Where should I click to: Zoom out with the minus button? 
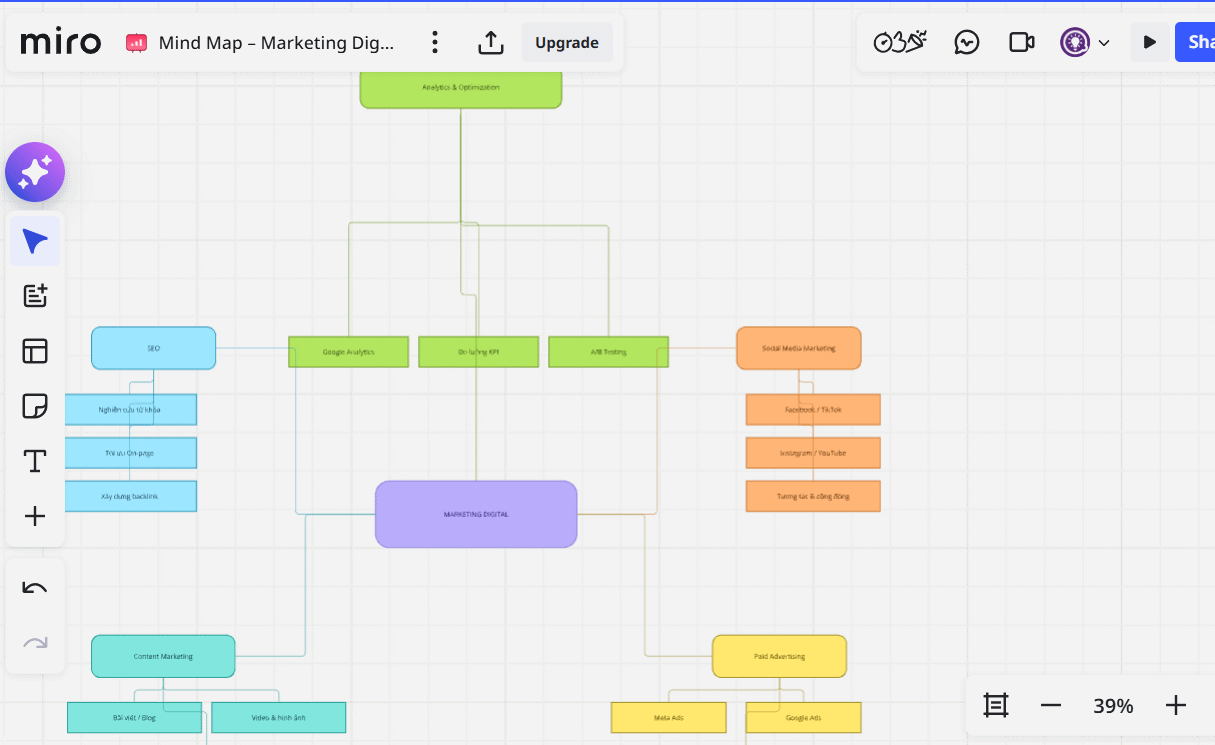pos(1050,705)
